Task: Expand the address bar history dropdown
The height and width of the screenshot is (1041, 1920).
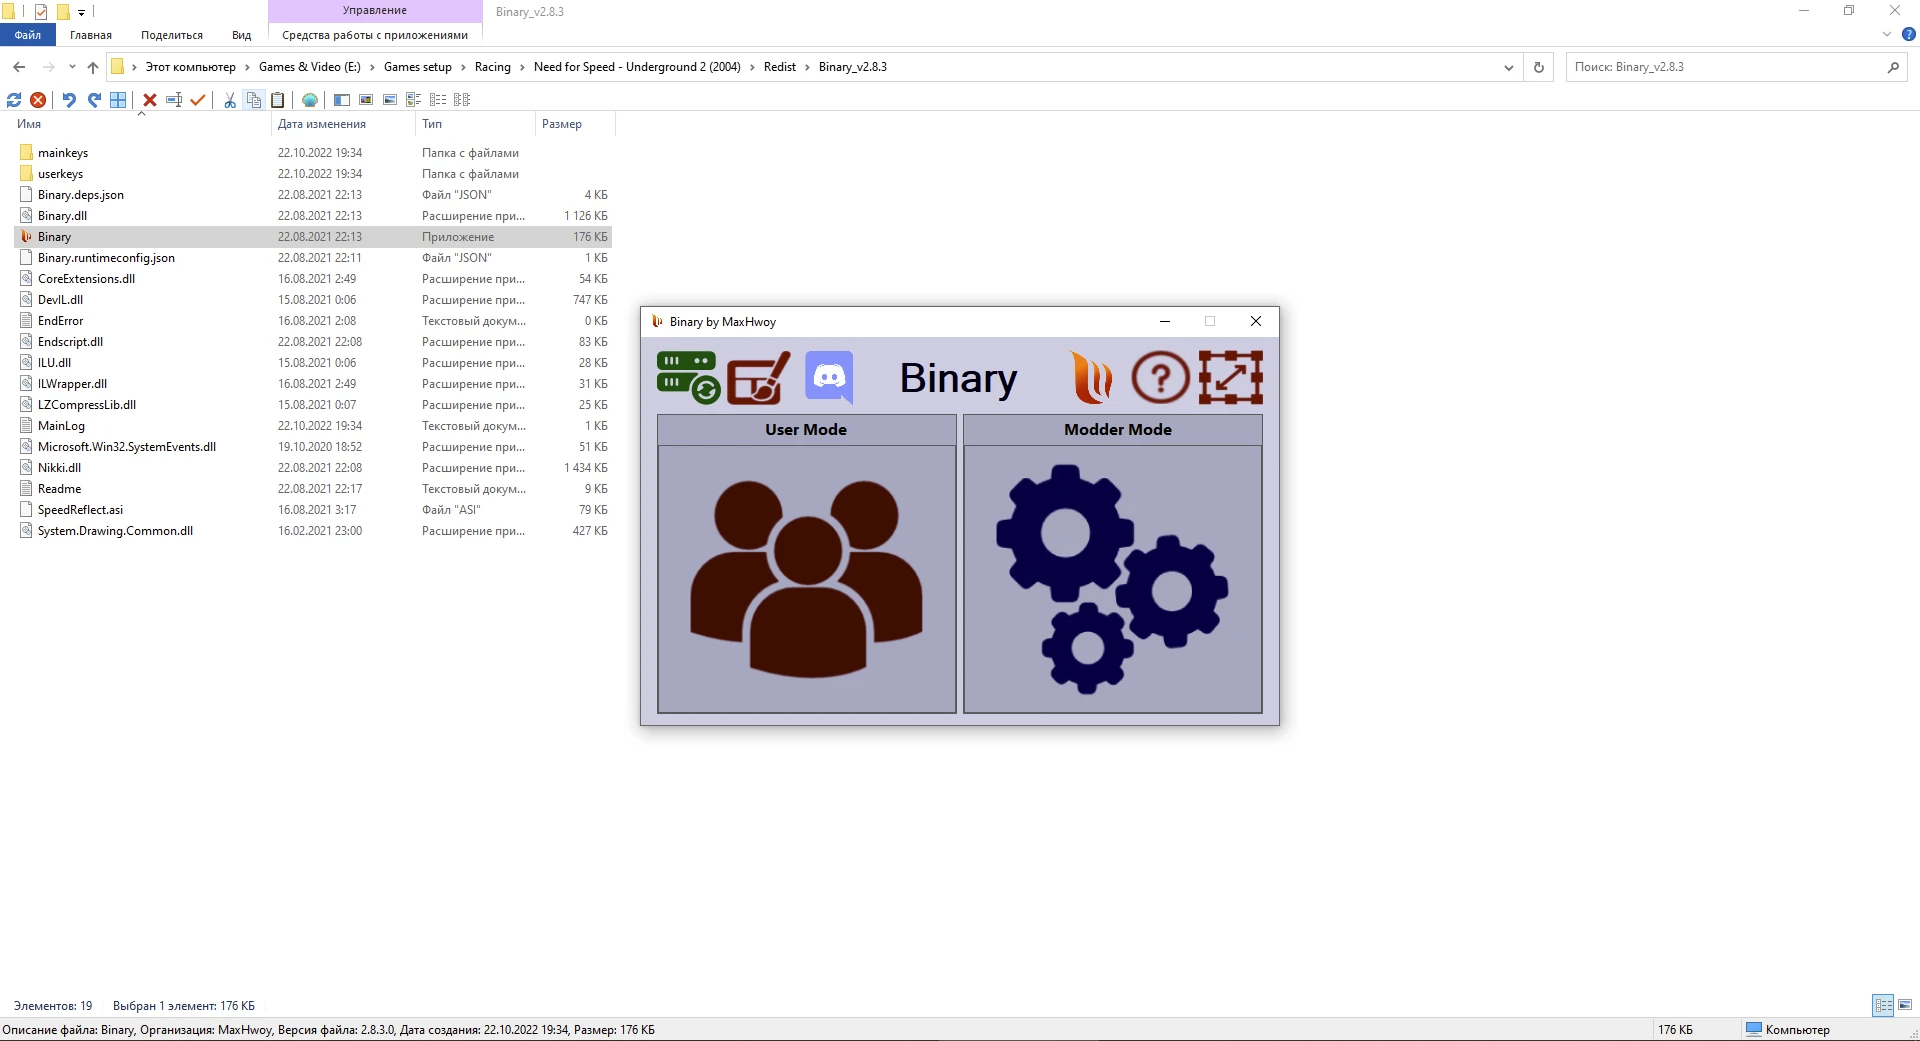Action: (x=1508, y=68)
